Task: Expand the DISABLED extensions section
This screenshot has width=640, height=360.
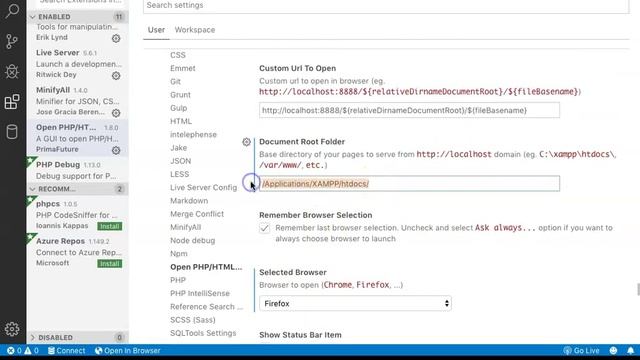Action: [x=78, y=338]
